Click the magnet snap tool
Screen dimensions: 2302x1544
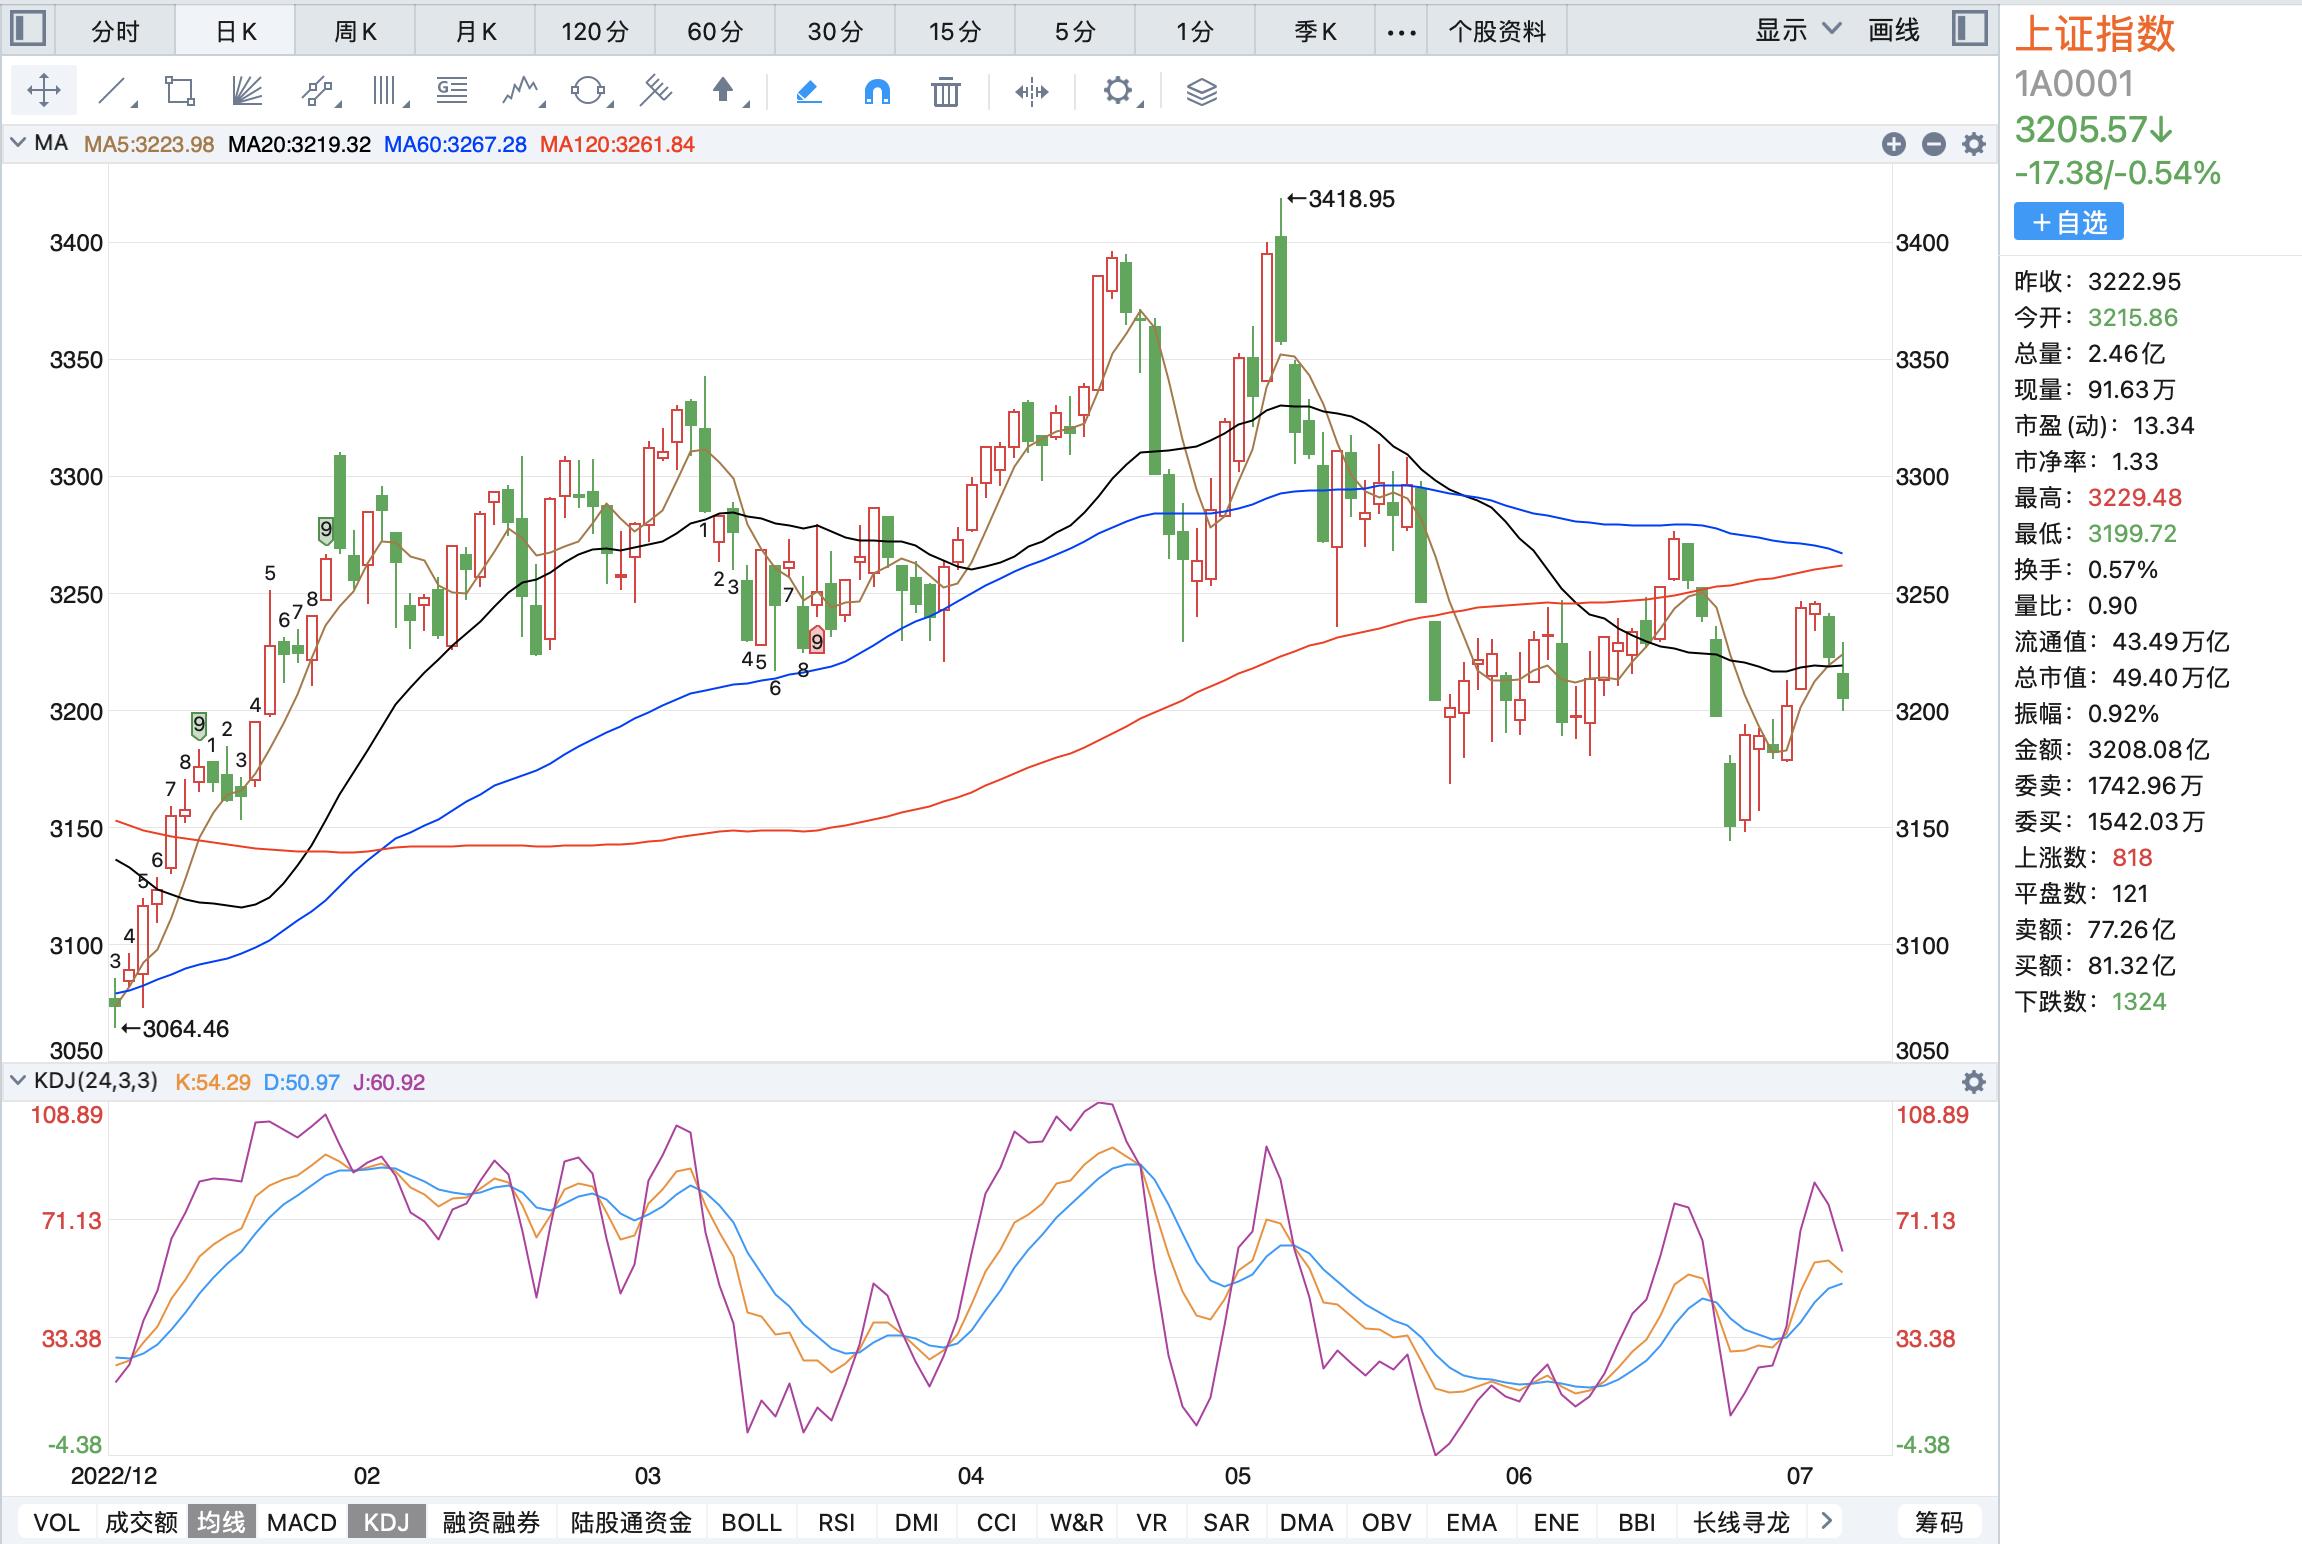pos(876,92)
